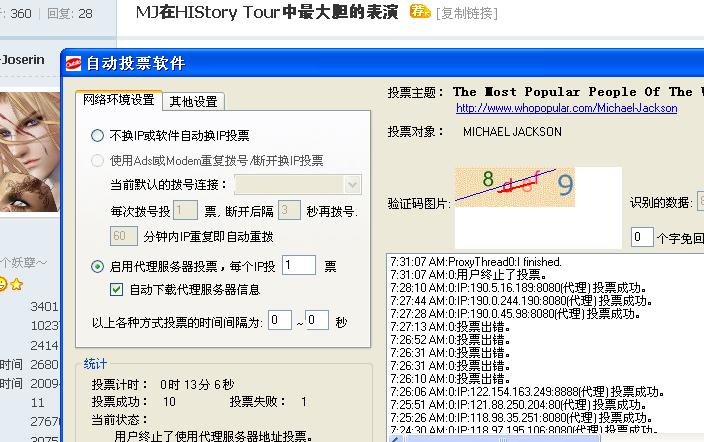This screenshot has width=704, height=442.
Task: Click the recommend badge beside the post title
Action: tap(419, 12)
